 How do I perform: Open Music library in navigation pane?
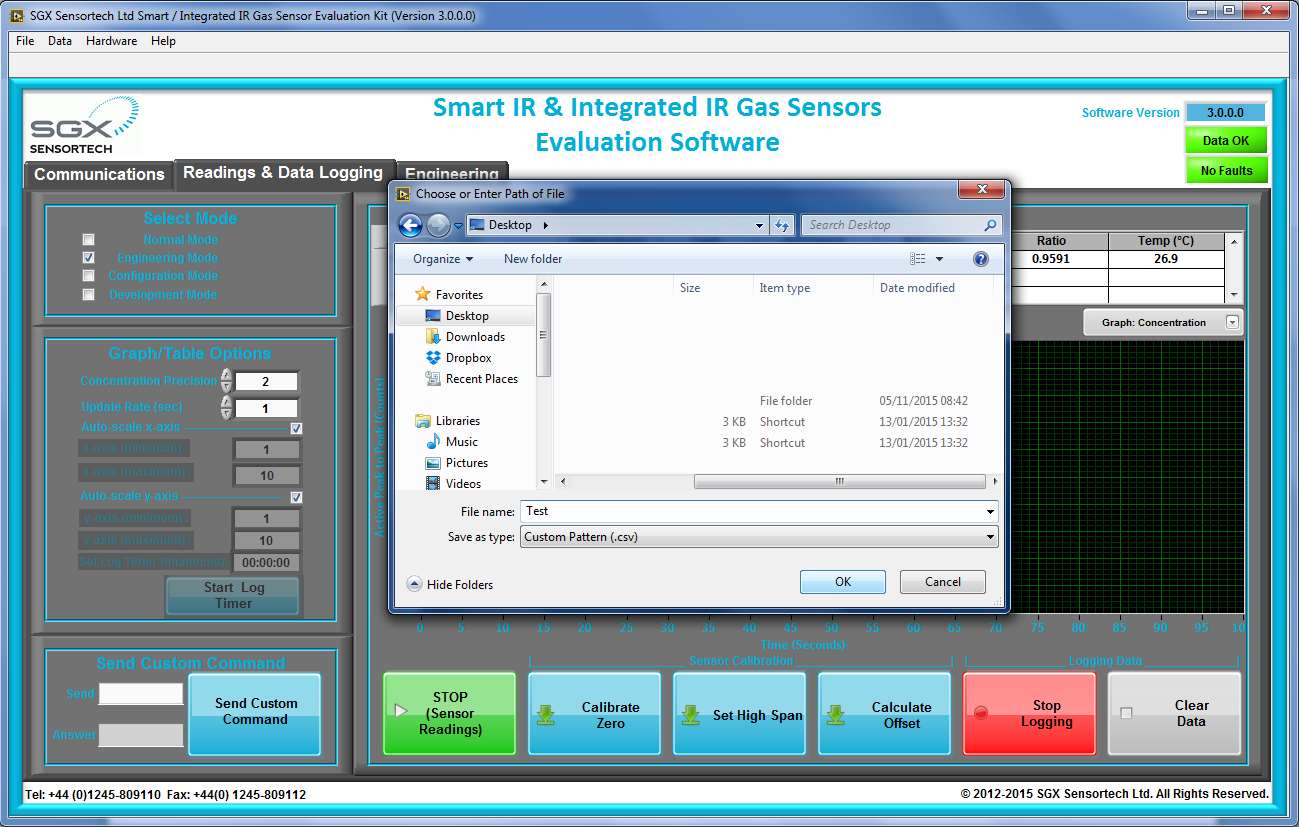[461, 442]
